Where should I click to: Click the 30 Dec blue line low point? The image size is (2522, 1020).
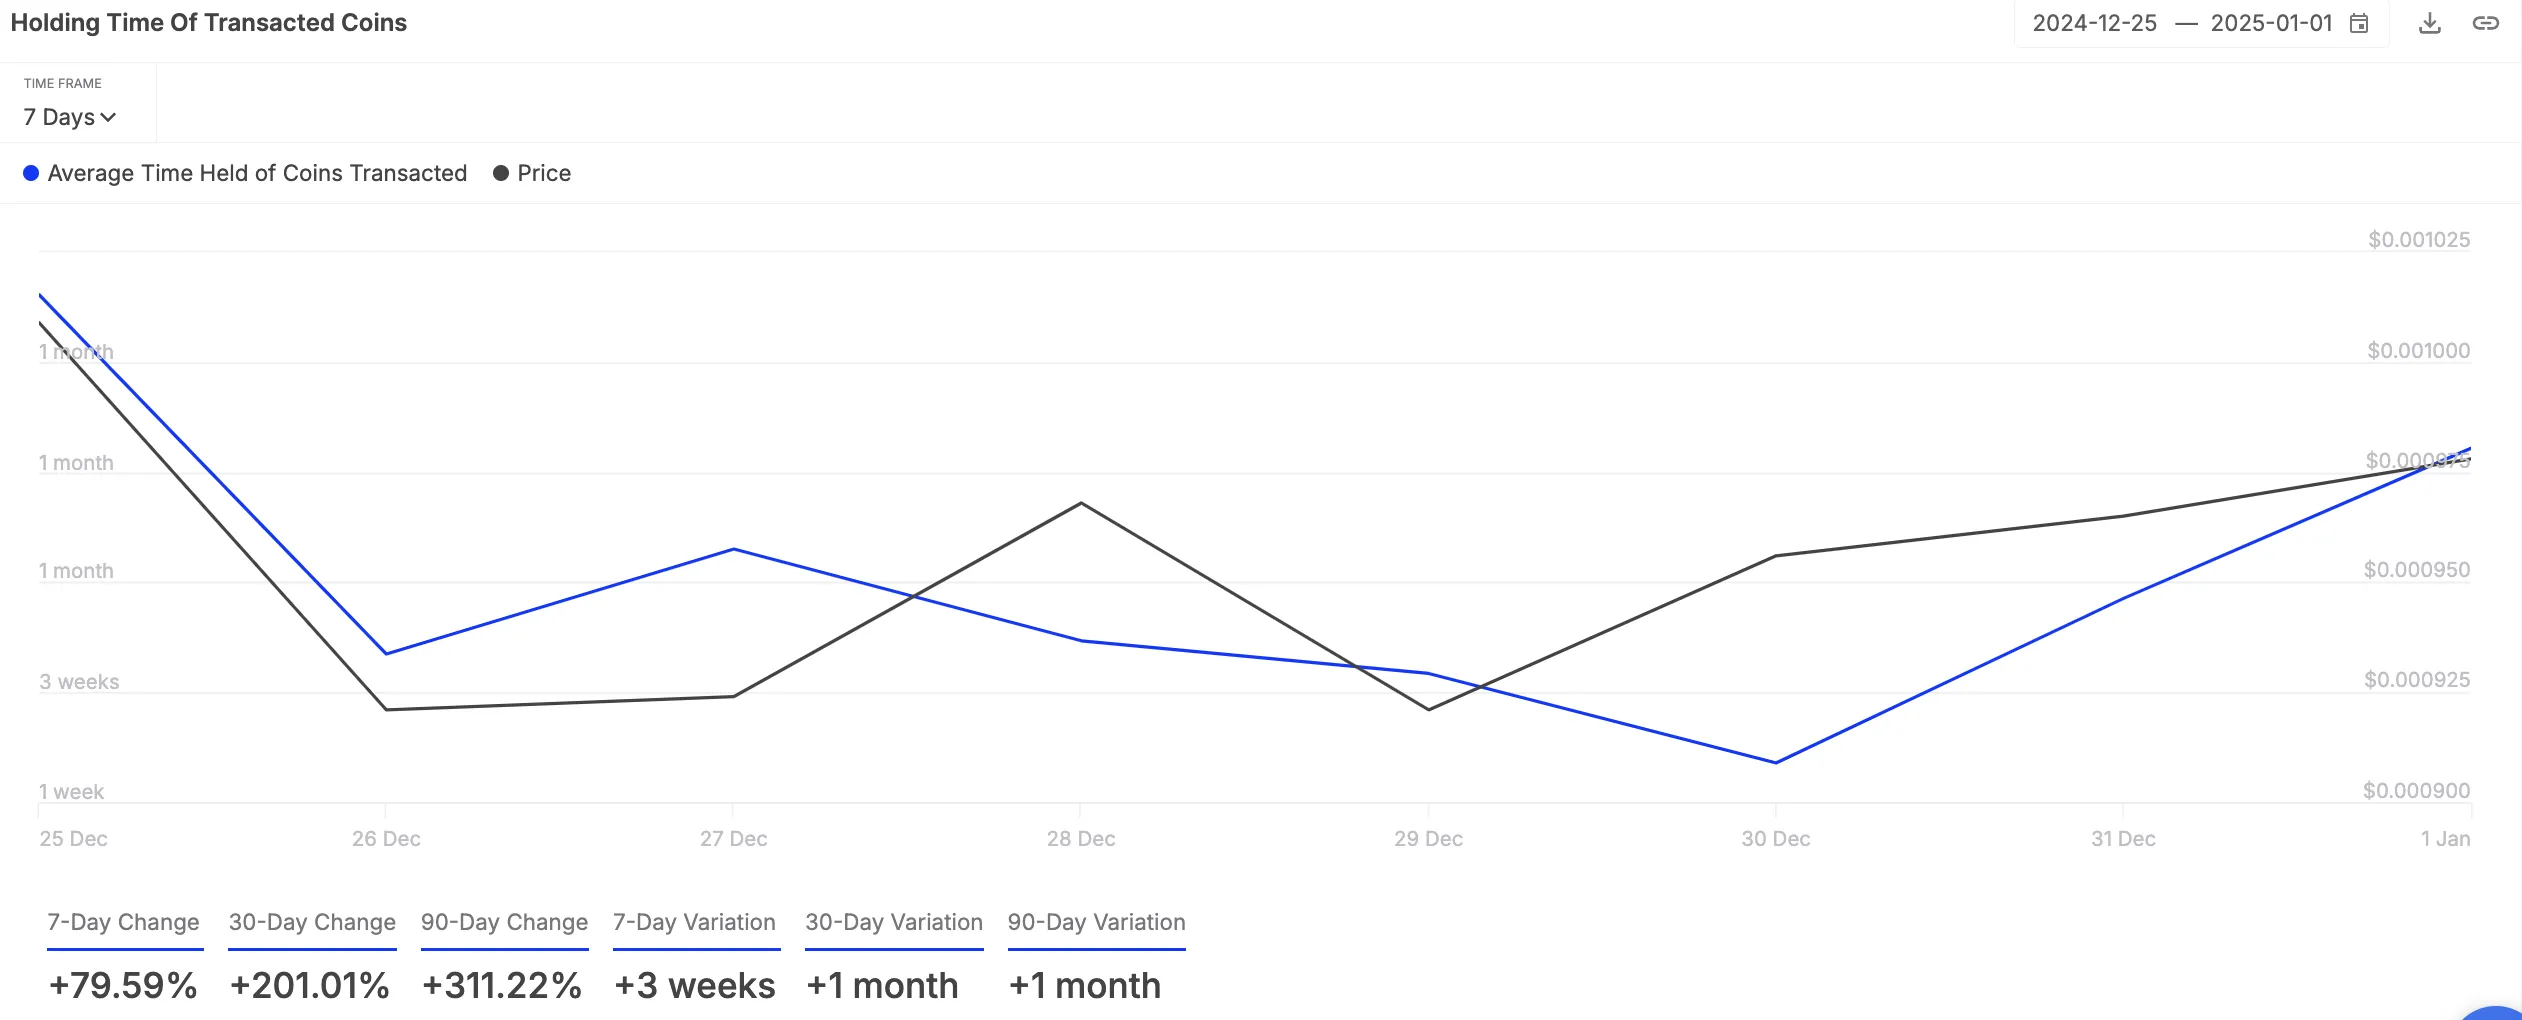click(x=1776, y=763)
